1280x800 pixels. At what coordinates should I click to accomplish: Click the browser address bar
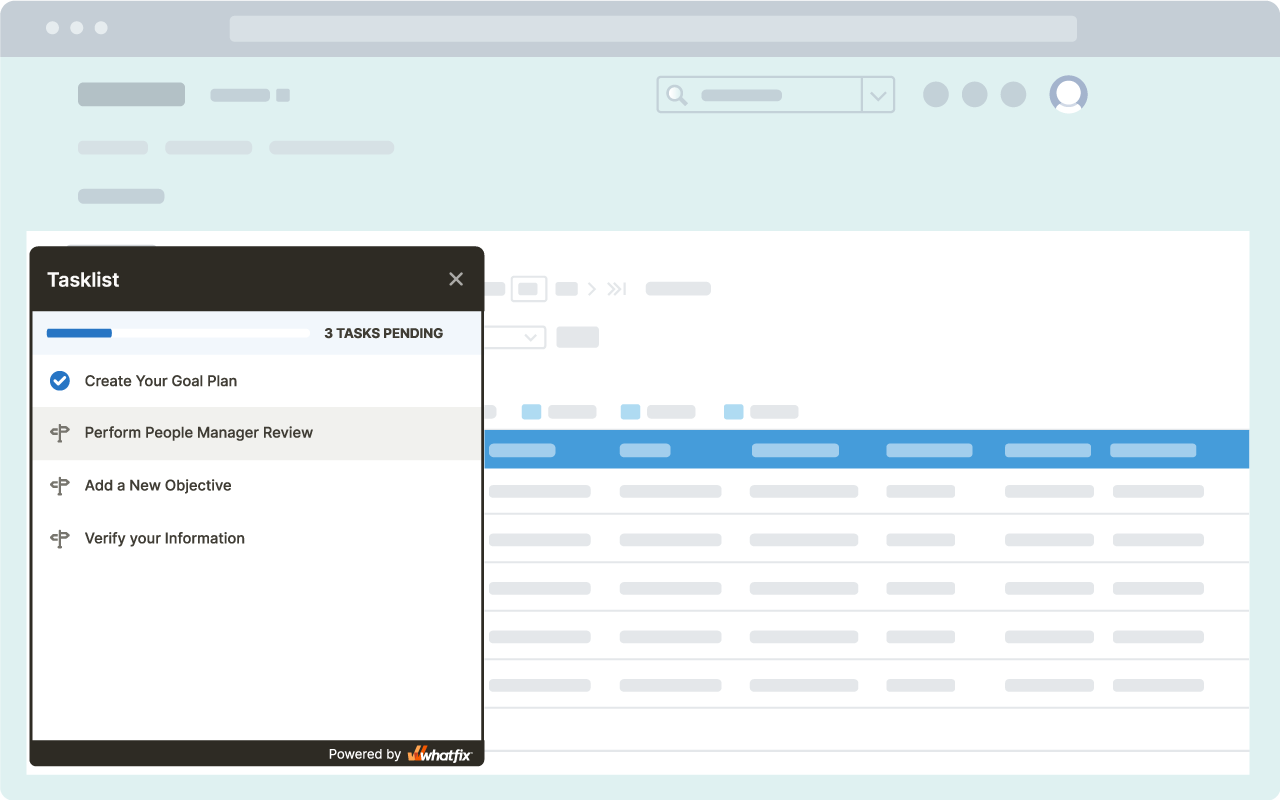[x=653, y=28]
